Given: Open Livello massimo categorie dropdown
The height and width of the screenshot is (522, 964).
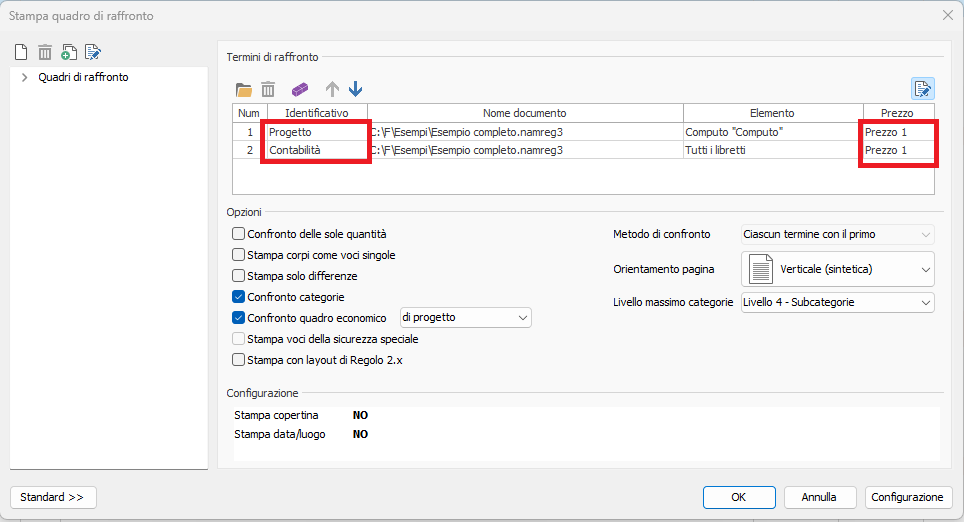Looking at the screenshot, I should (838, 302).
